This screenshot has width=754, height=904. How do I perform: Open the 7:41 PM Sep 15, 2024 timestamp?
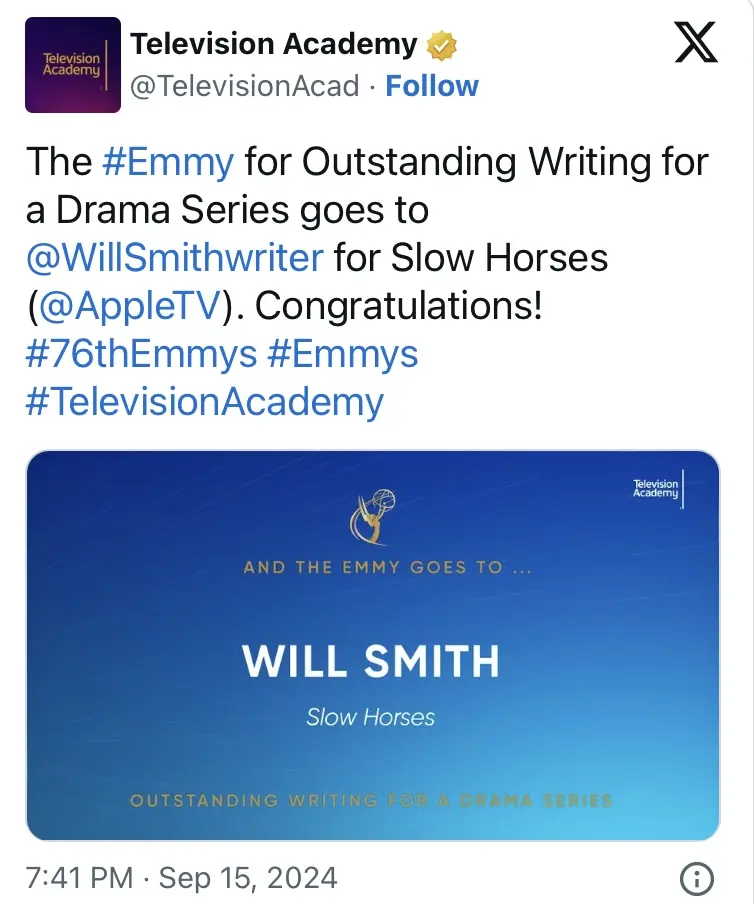(181, 879)
